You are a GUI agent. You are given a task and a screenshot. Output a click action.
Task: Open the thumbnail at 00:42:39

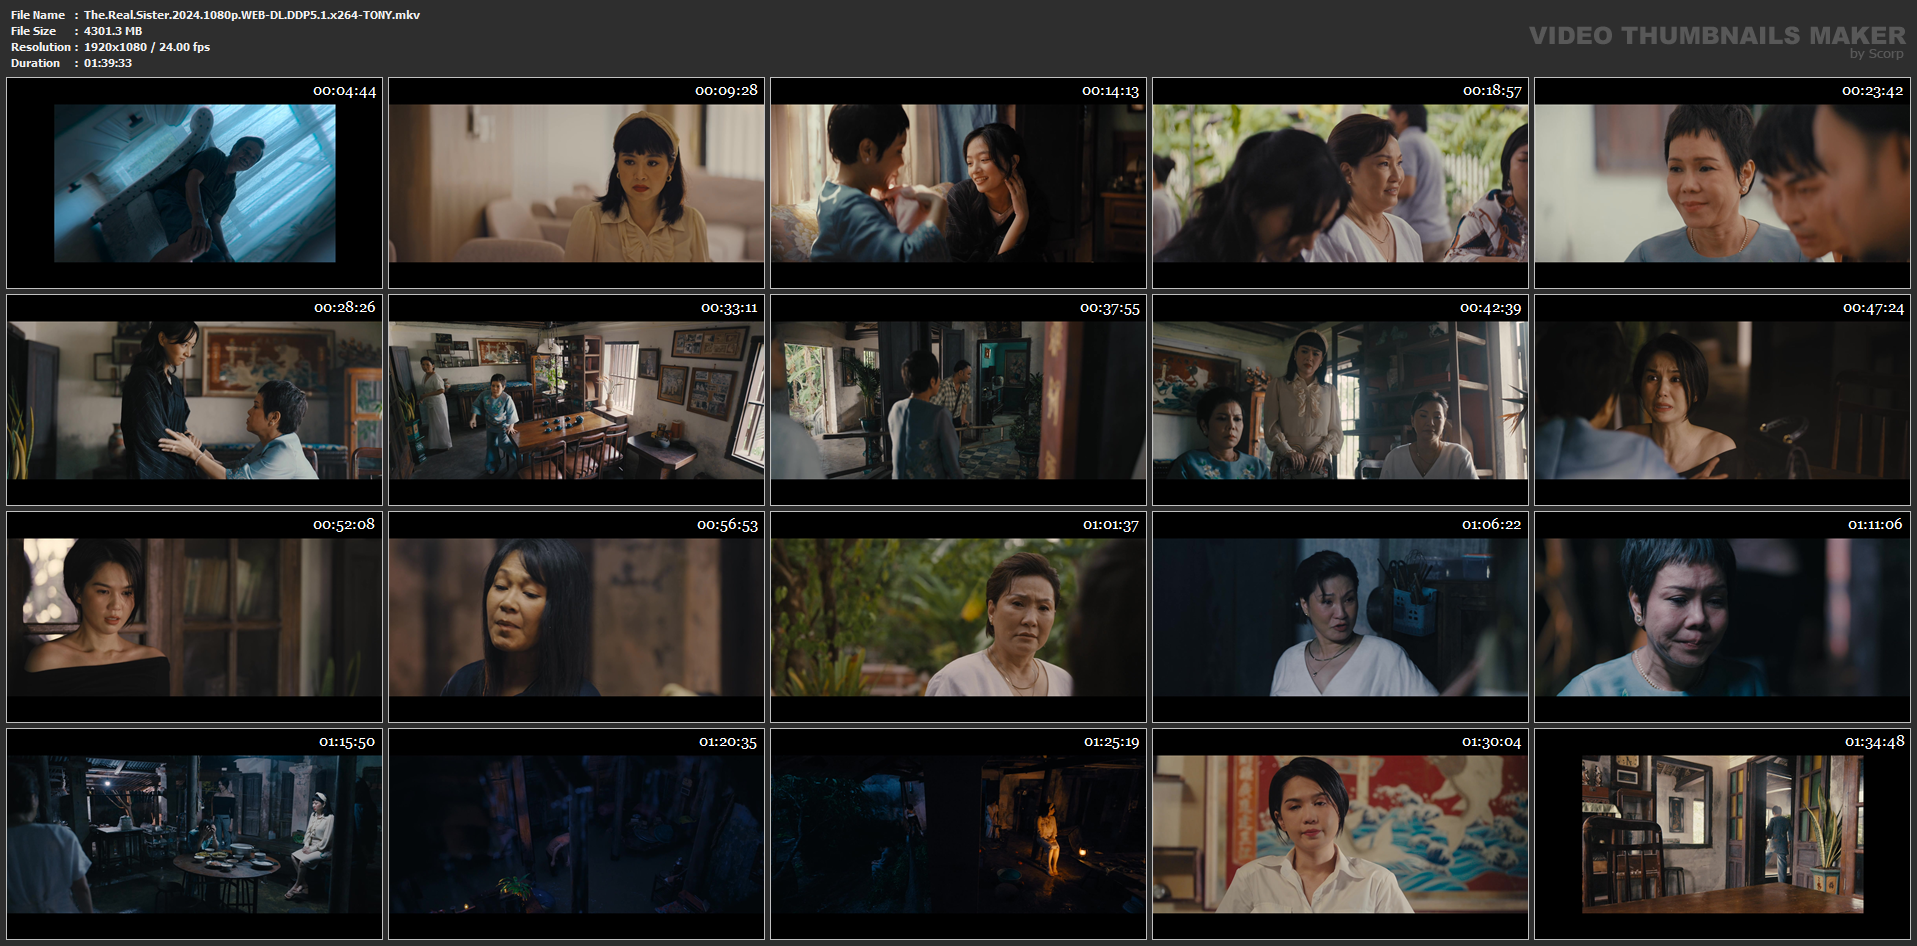point(1340,400)
